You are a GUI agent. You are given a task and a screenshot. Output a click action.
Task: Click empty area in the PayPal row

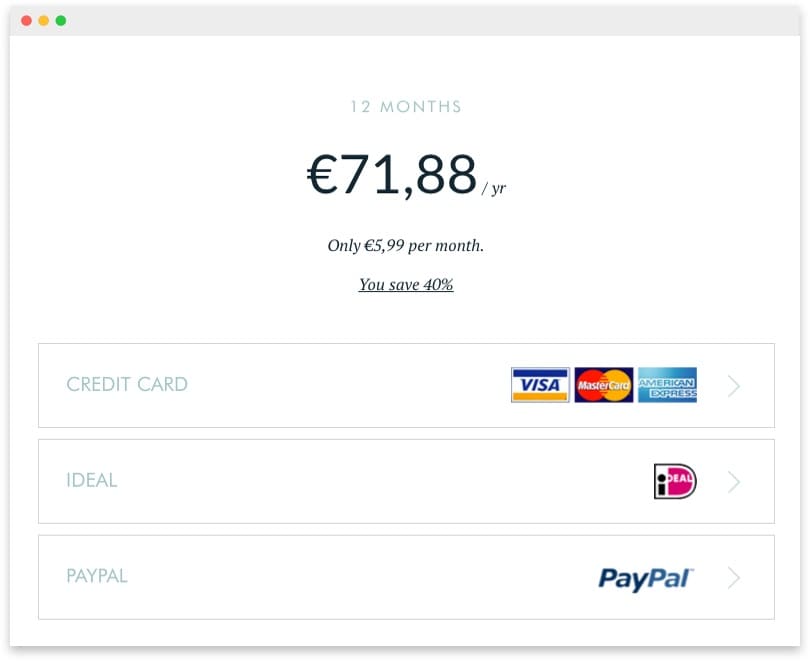(x=362, y=577)
